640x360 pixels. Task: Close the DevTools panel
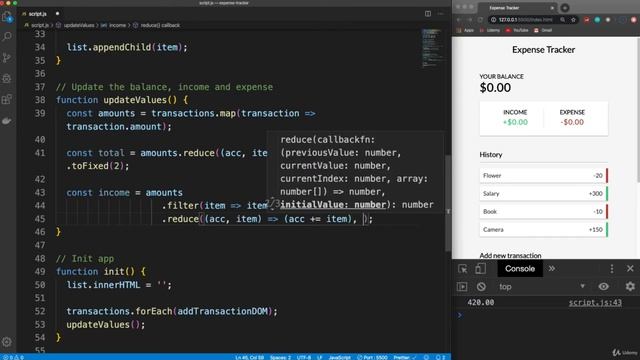click(630, 269)
